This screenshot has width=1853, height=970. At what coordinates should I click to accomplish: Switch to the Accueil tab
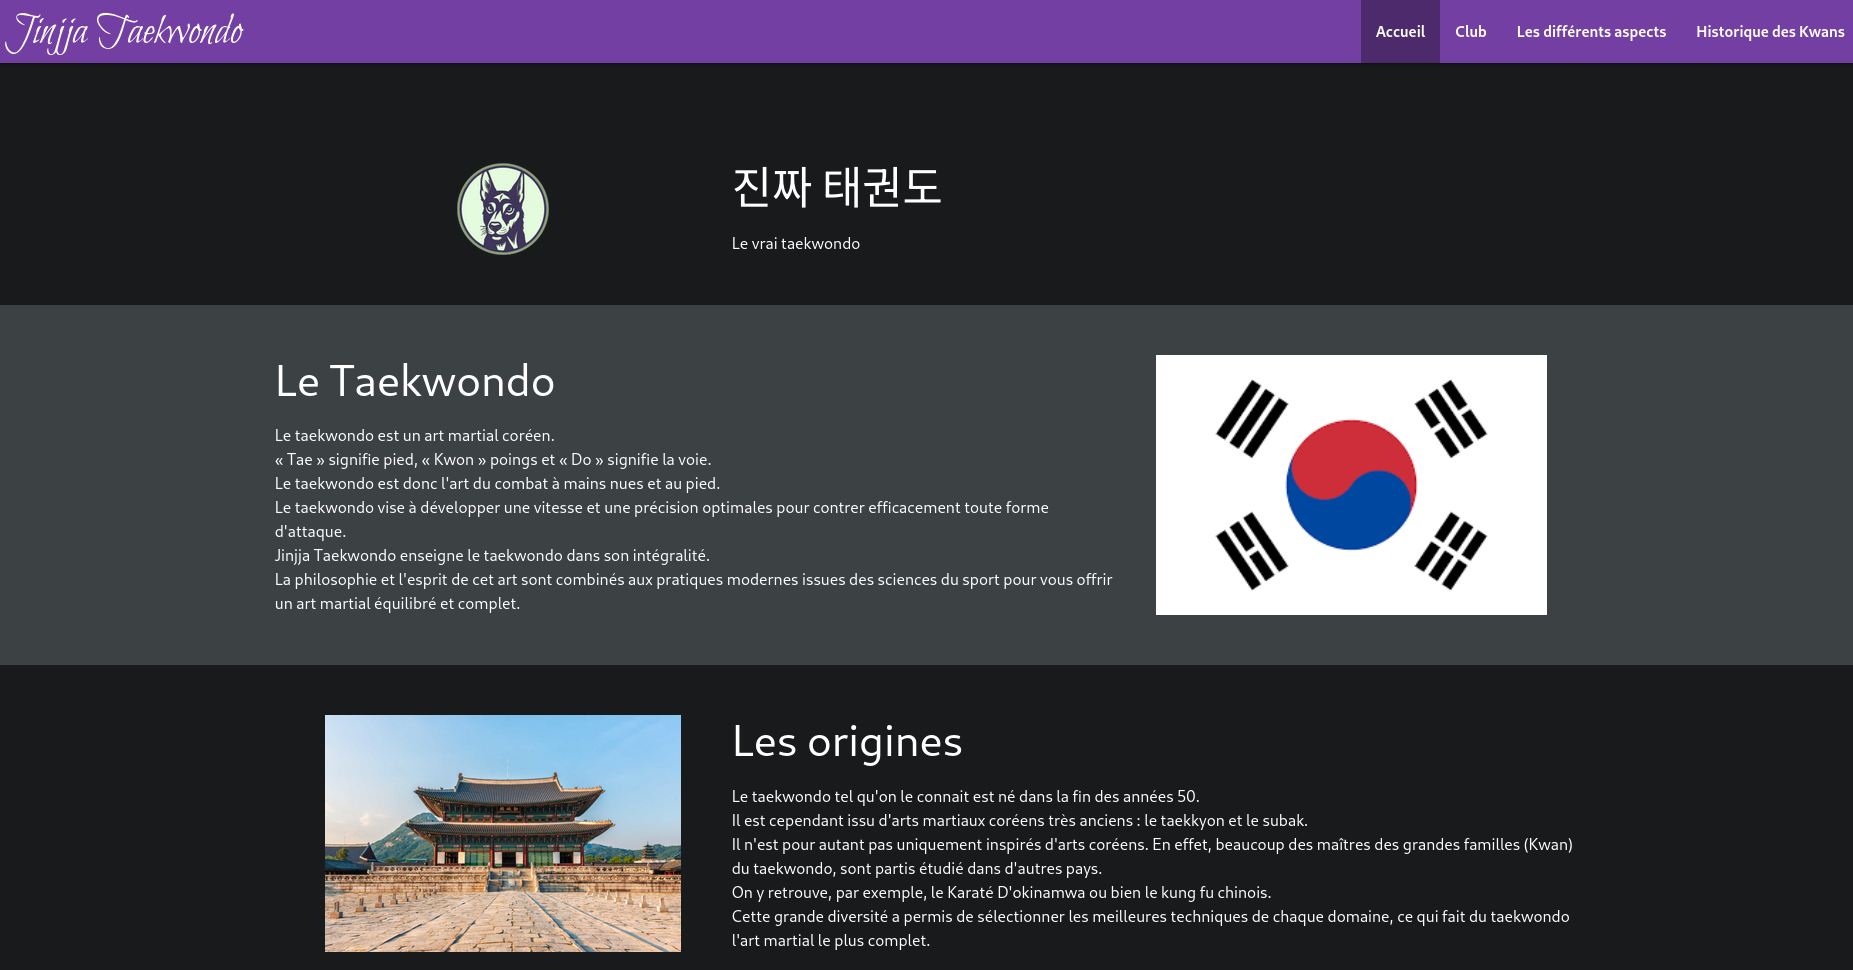(x=1399, y=31)
